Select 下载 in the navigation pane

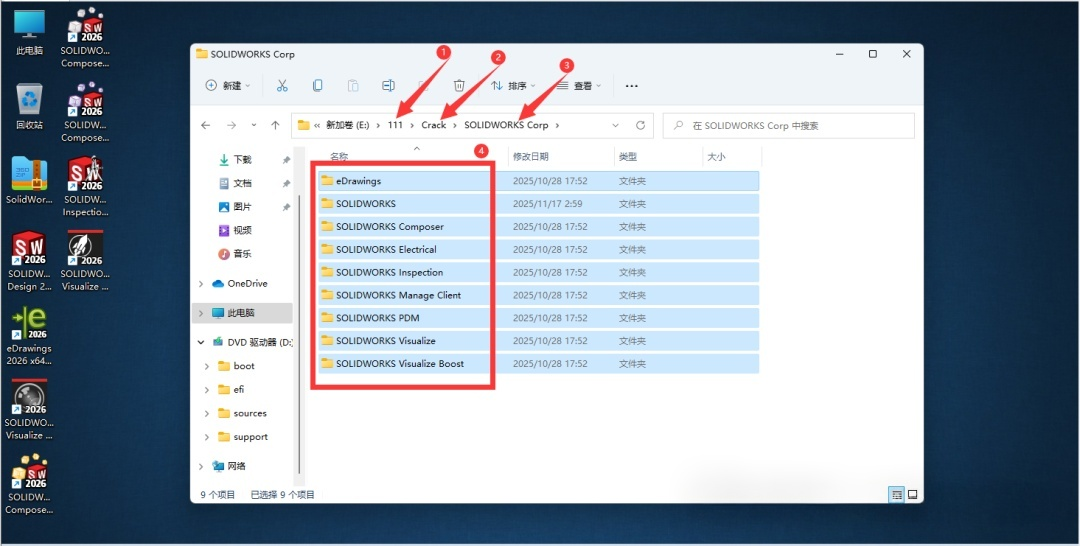coord(242,160)
